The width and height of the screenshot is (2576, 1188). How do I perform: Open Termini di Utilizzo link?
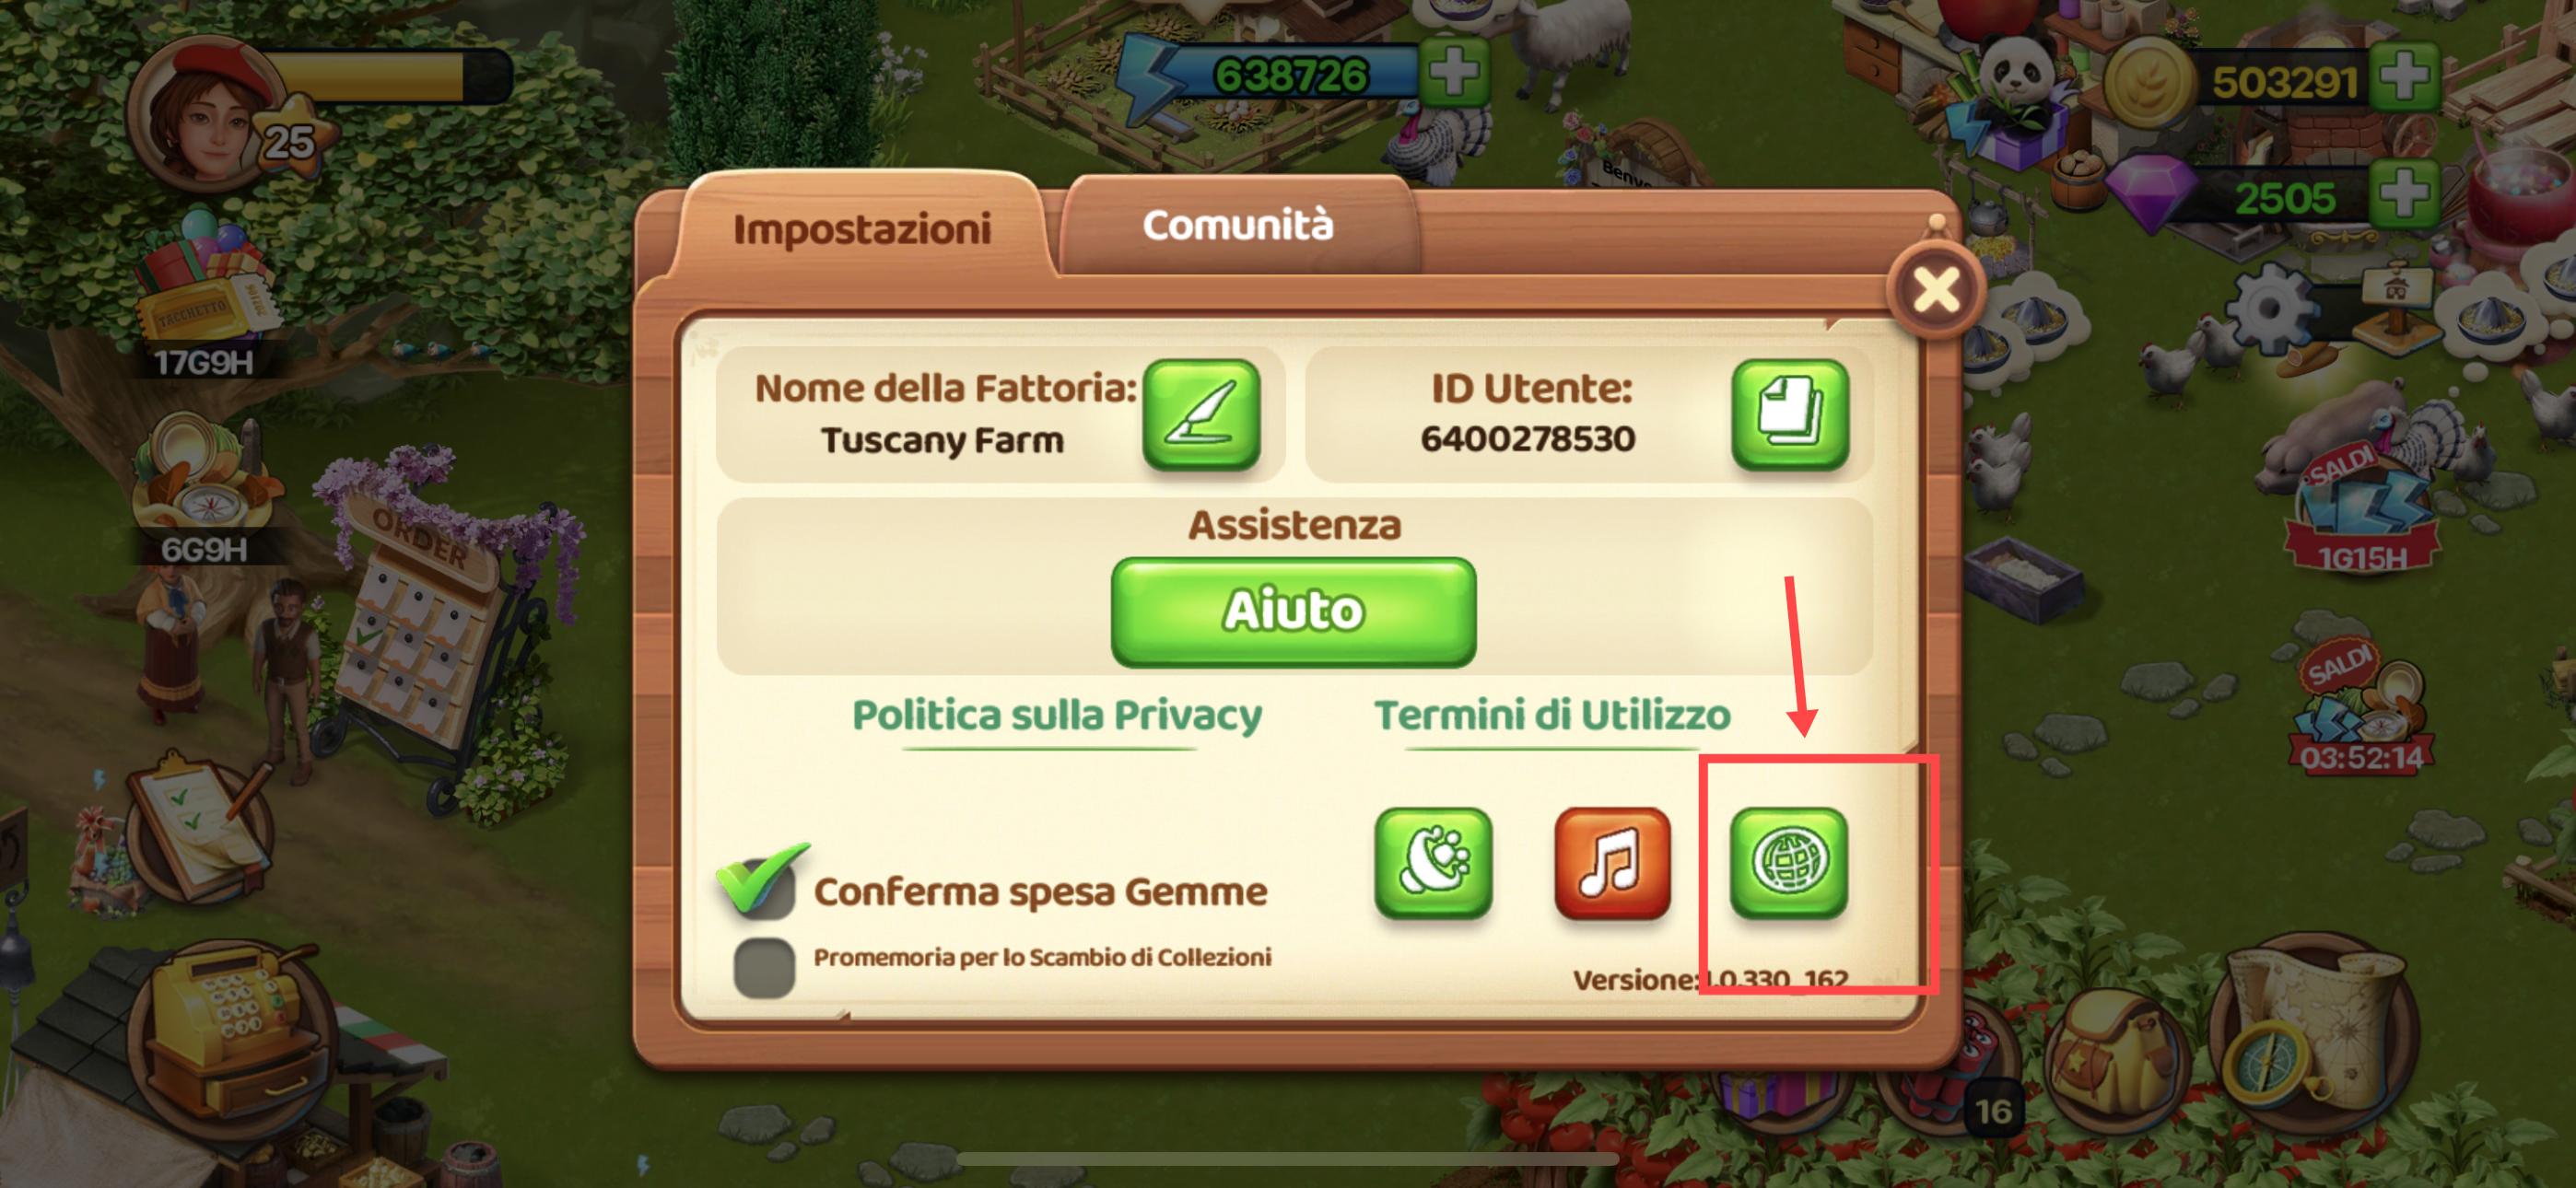(x=1552, y=716)
